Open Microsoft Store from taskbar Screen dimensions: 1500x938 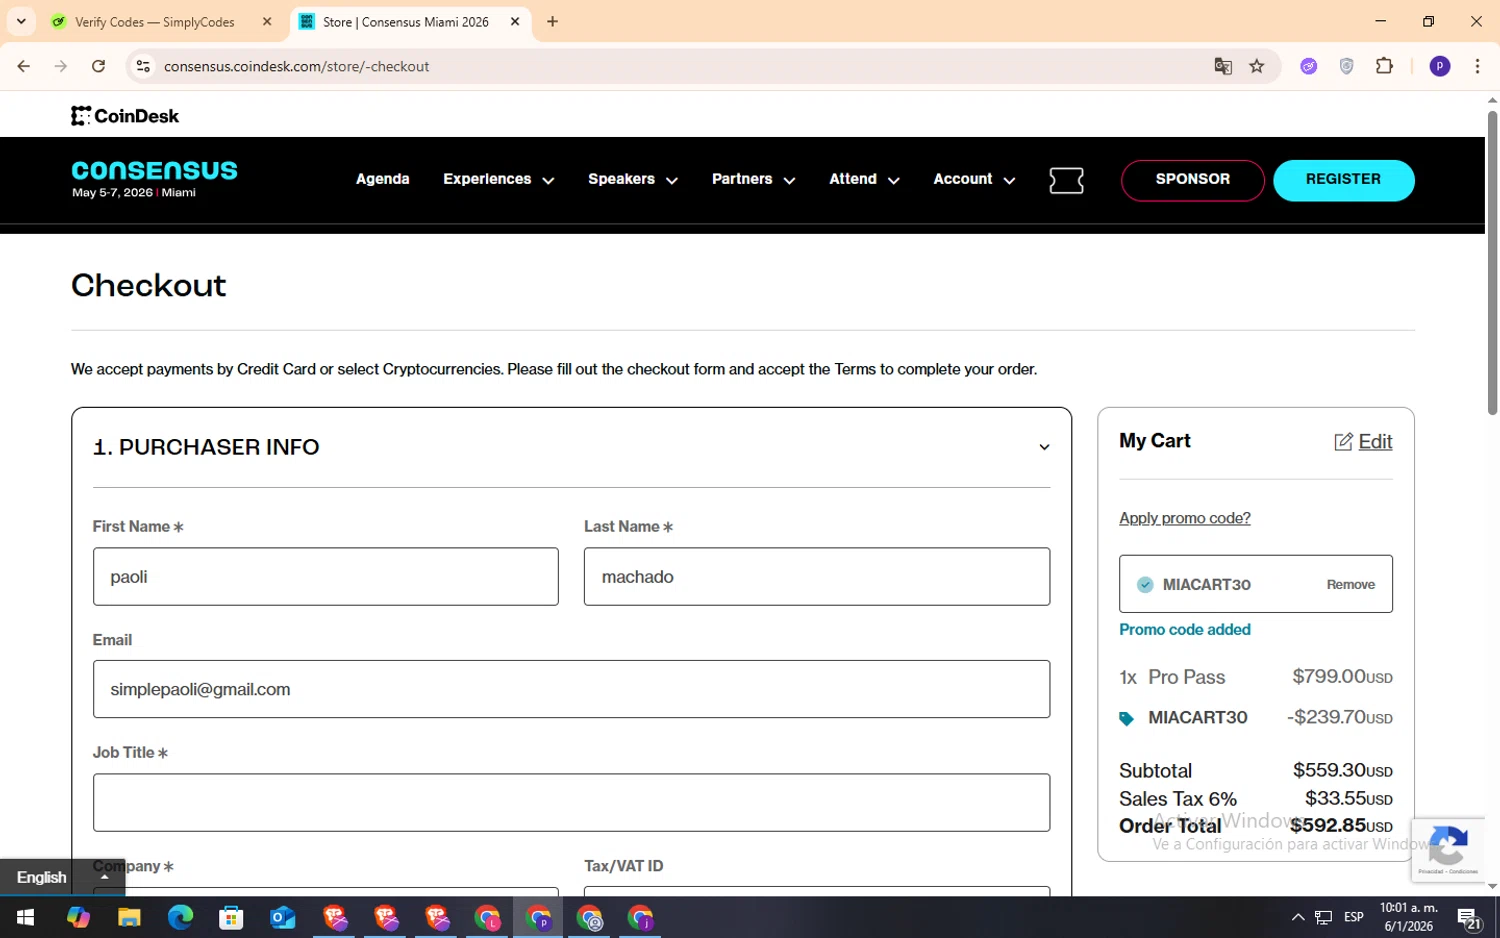(x=231, y=917)
